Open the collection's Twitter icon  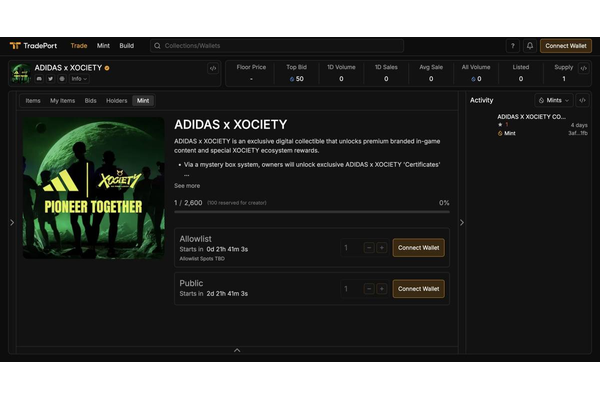(x=51, y=79)
